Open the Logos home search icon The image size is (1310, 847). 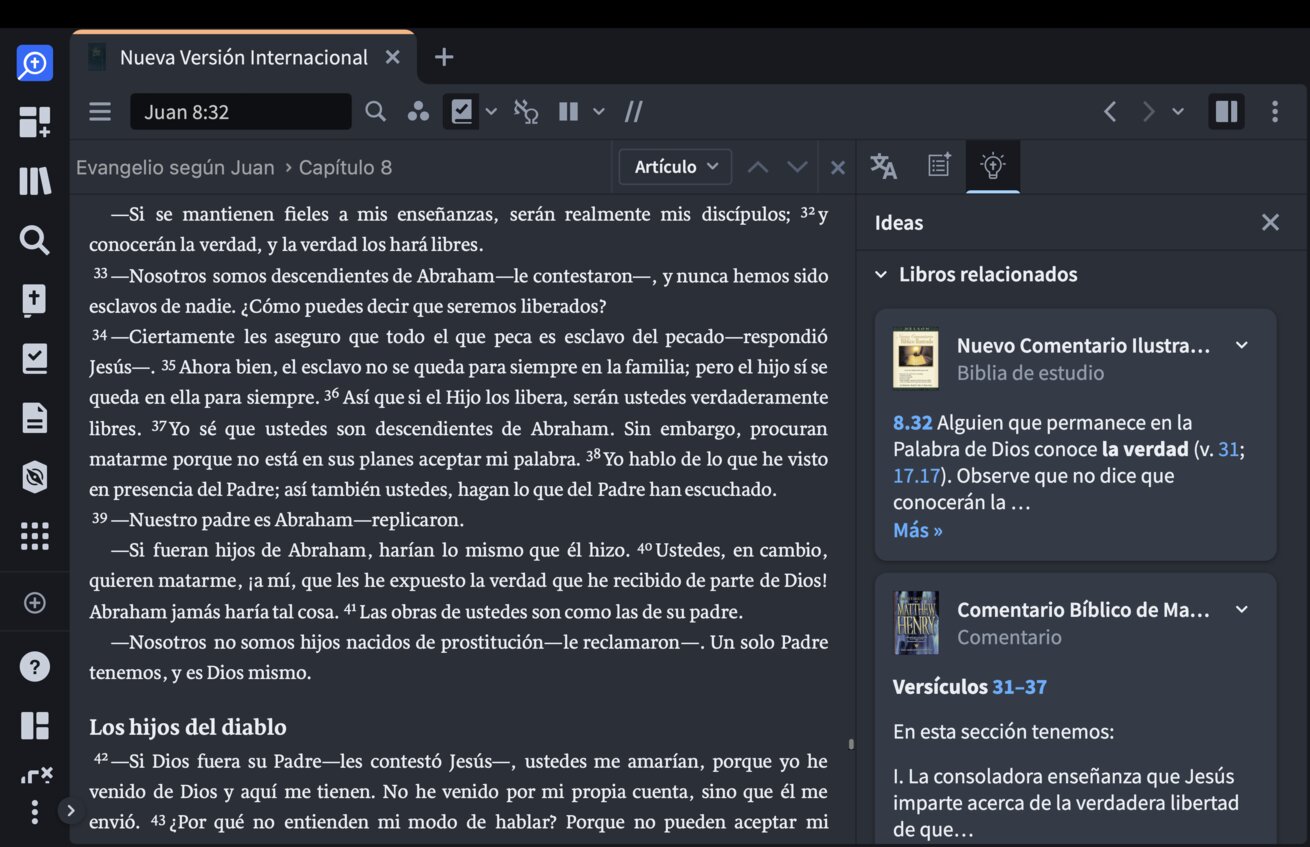(x=34, y=64)
